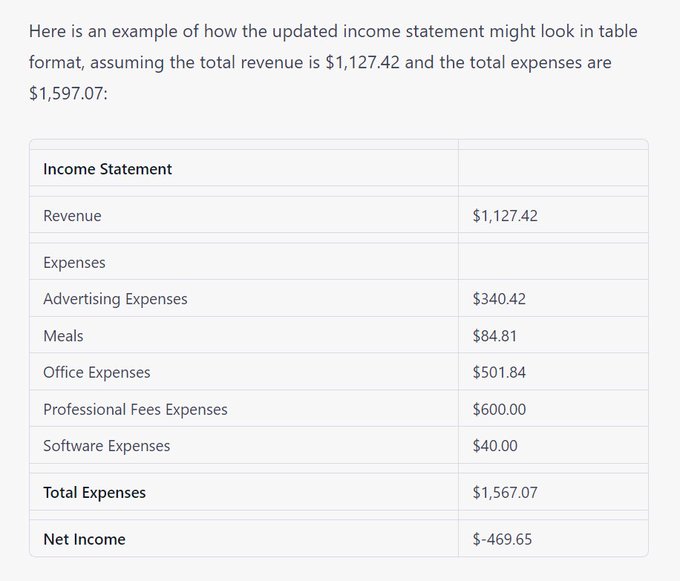Select the Office Expenses row label
680x581 pixels.
tap(96, 372)
